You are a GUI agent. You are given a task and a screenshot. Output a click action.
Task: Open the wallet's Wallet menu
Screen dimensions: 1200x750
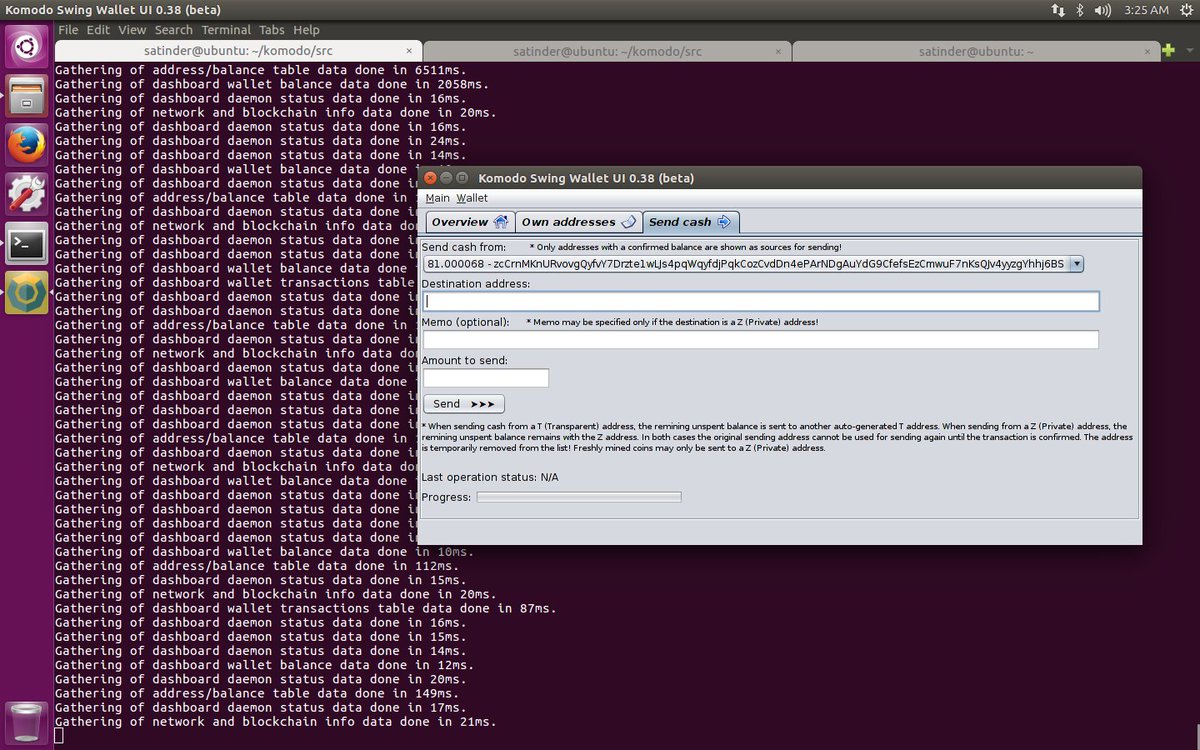click(472, 198)
